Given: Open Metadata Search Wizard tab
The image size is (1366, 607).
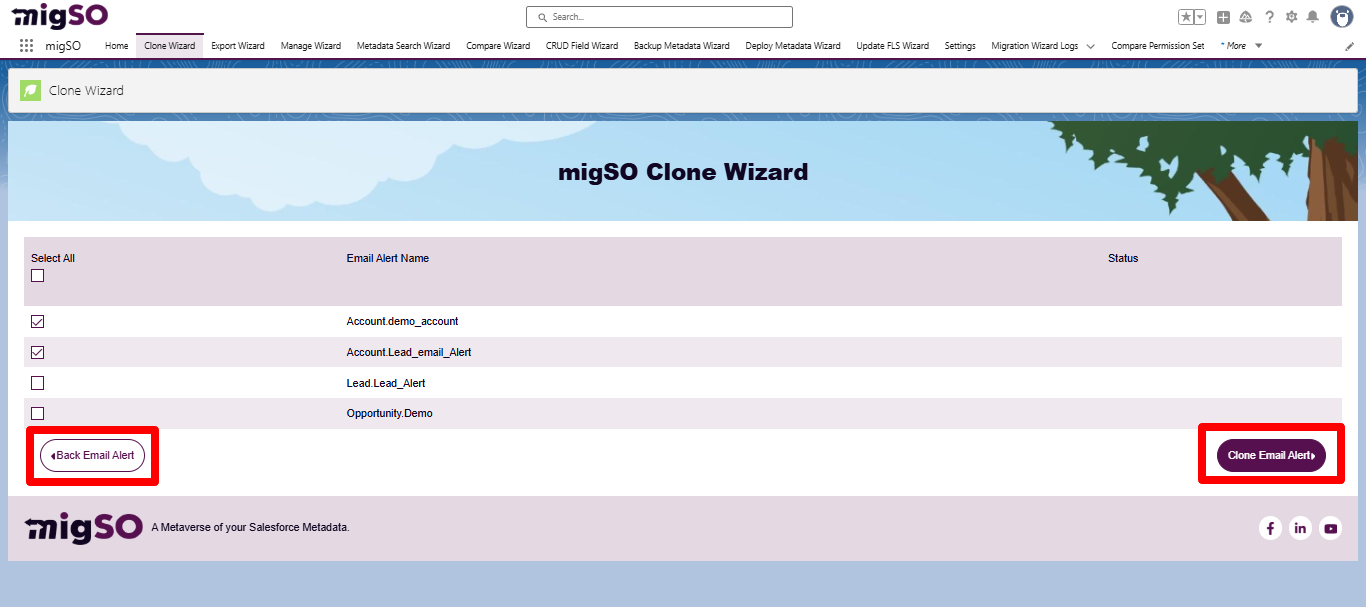Looking at the screenshot, I should [x=404, y=46].
